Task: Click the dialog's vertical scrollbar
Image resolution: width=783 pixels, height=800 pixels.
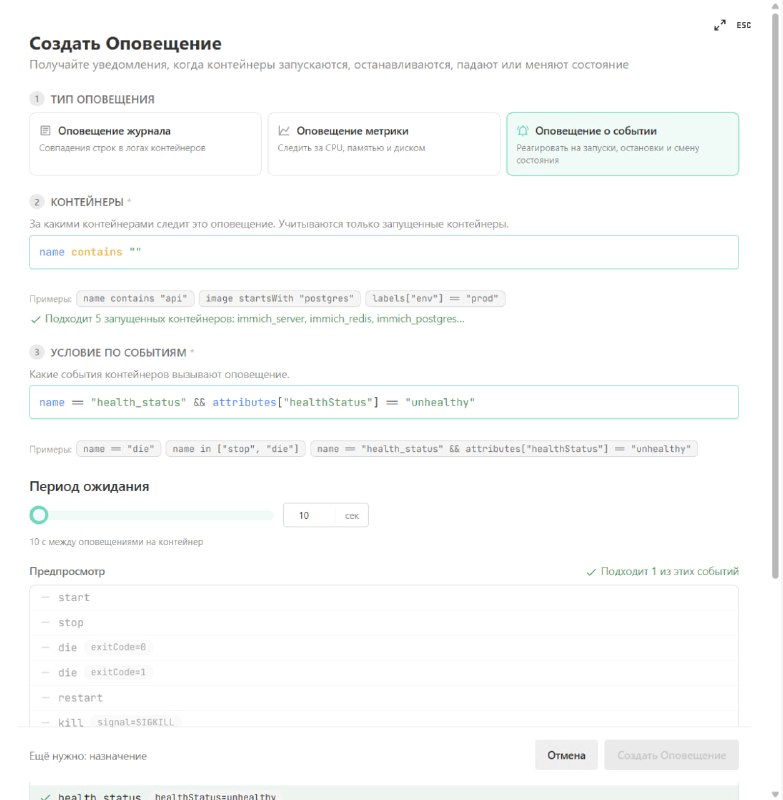Action: (x=775, y=296)
